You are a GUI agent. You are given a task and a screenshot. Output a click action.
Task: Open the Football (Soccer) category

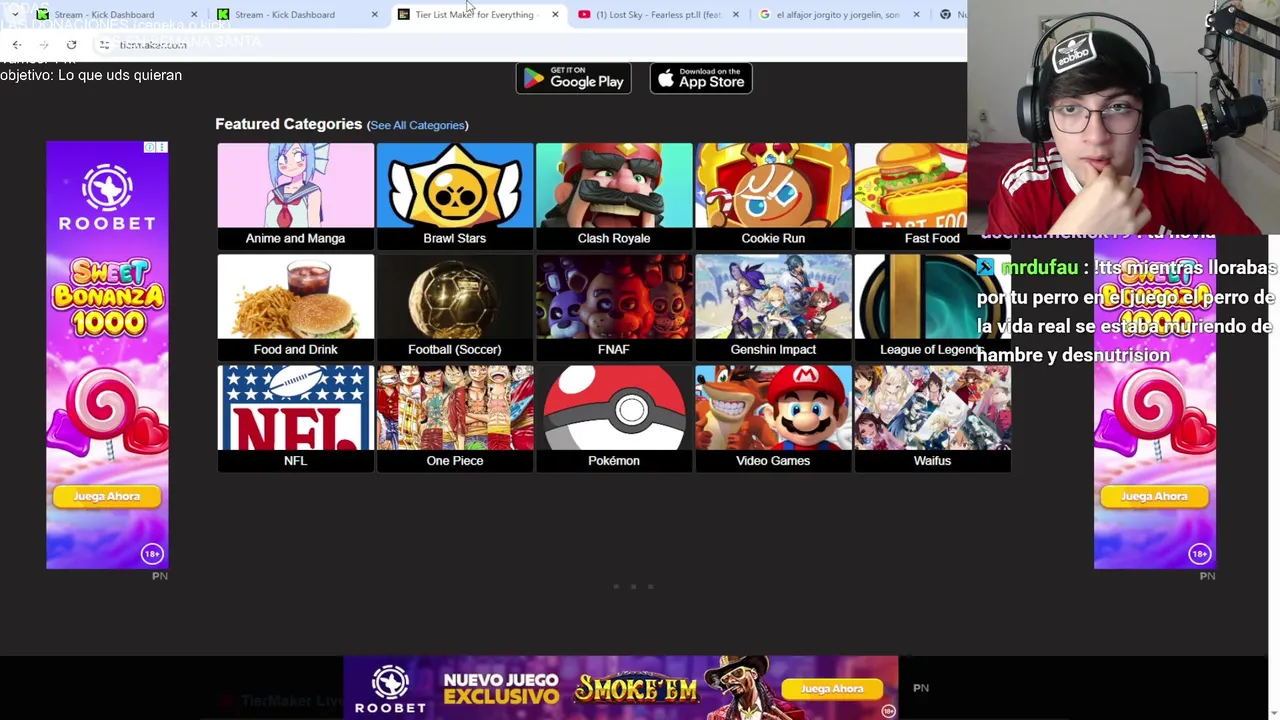[x=454, y=306]
